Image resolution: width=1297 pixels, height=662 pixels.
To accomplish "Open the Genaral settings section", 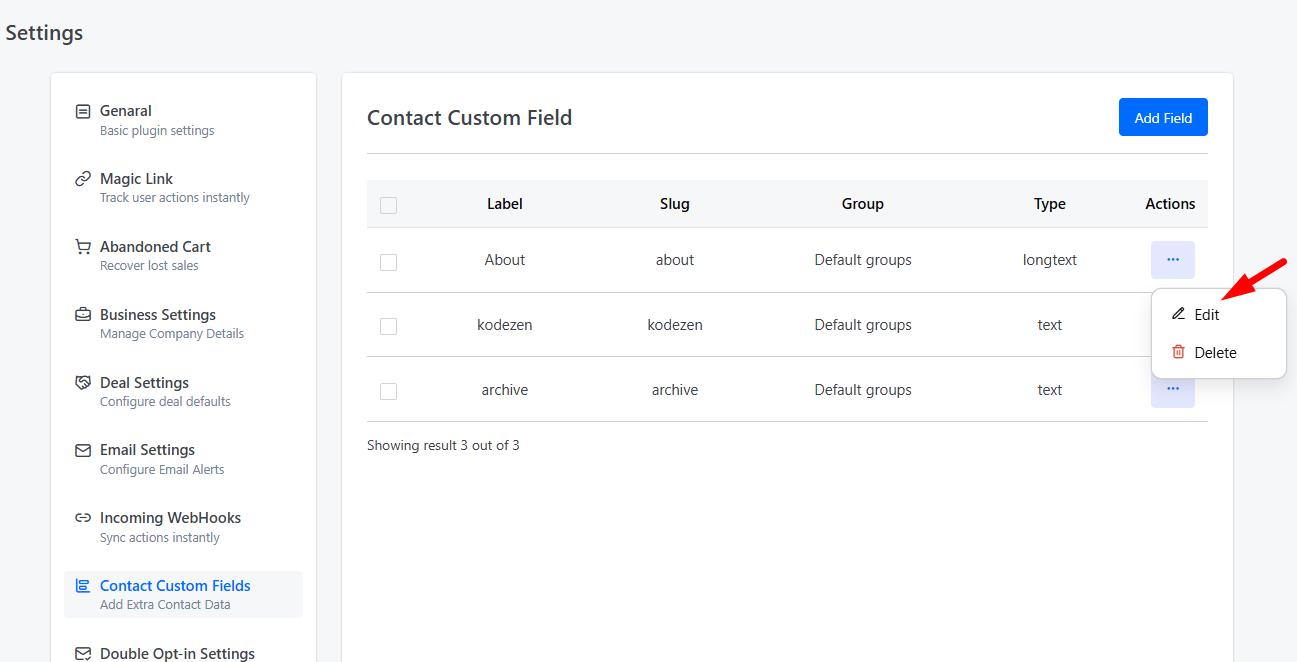I will point(183,120).
